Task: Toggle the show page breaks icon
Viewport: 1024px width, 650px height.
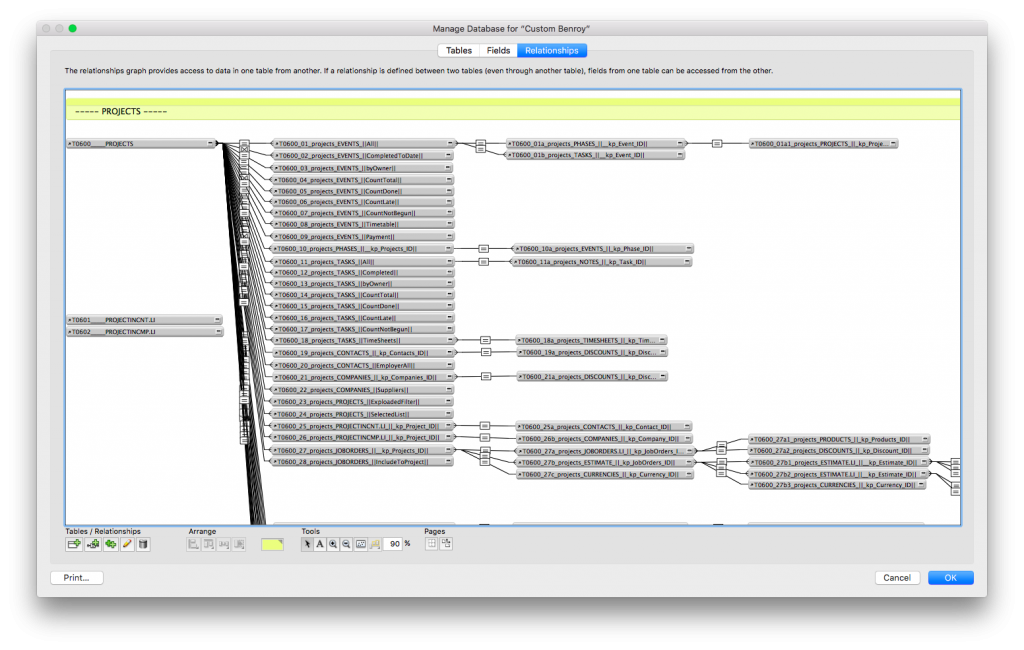Action: [432, 544]
